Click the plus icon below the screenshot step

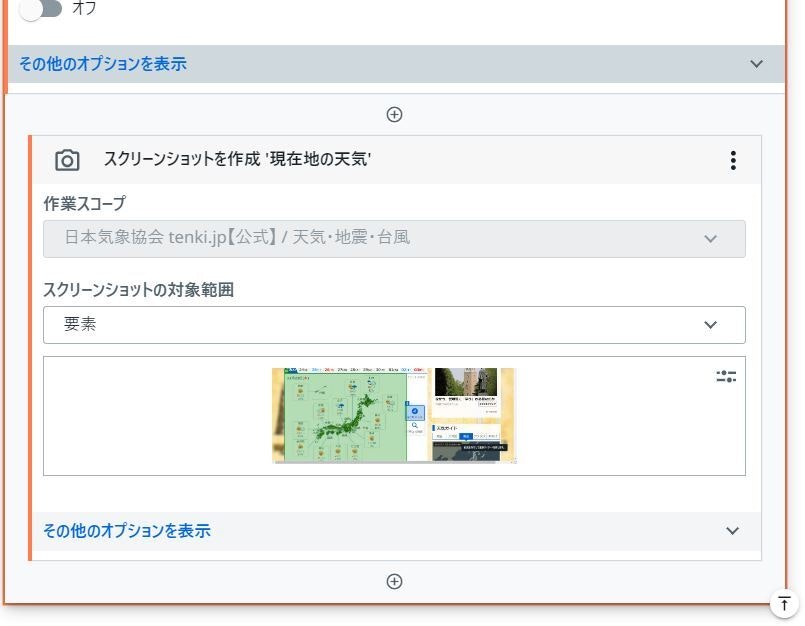pyautogui.click(x=395, y=580)
